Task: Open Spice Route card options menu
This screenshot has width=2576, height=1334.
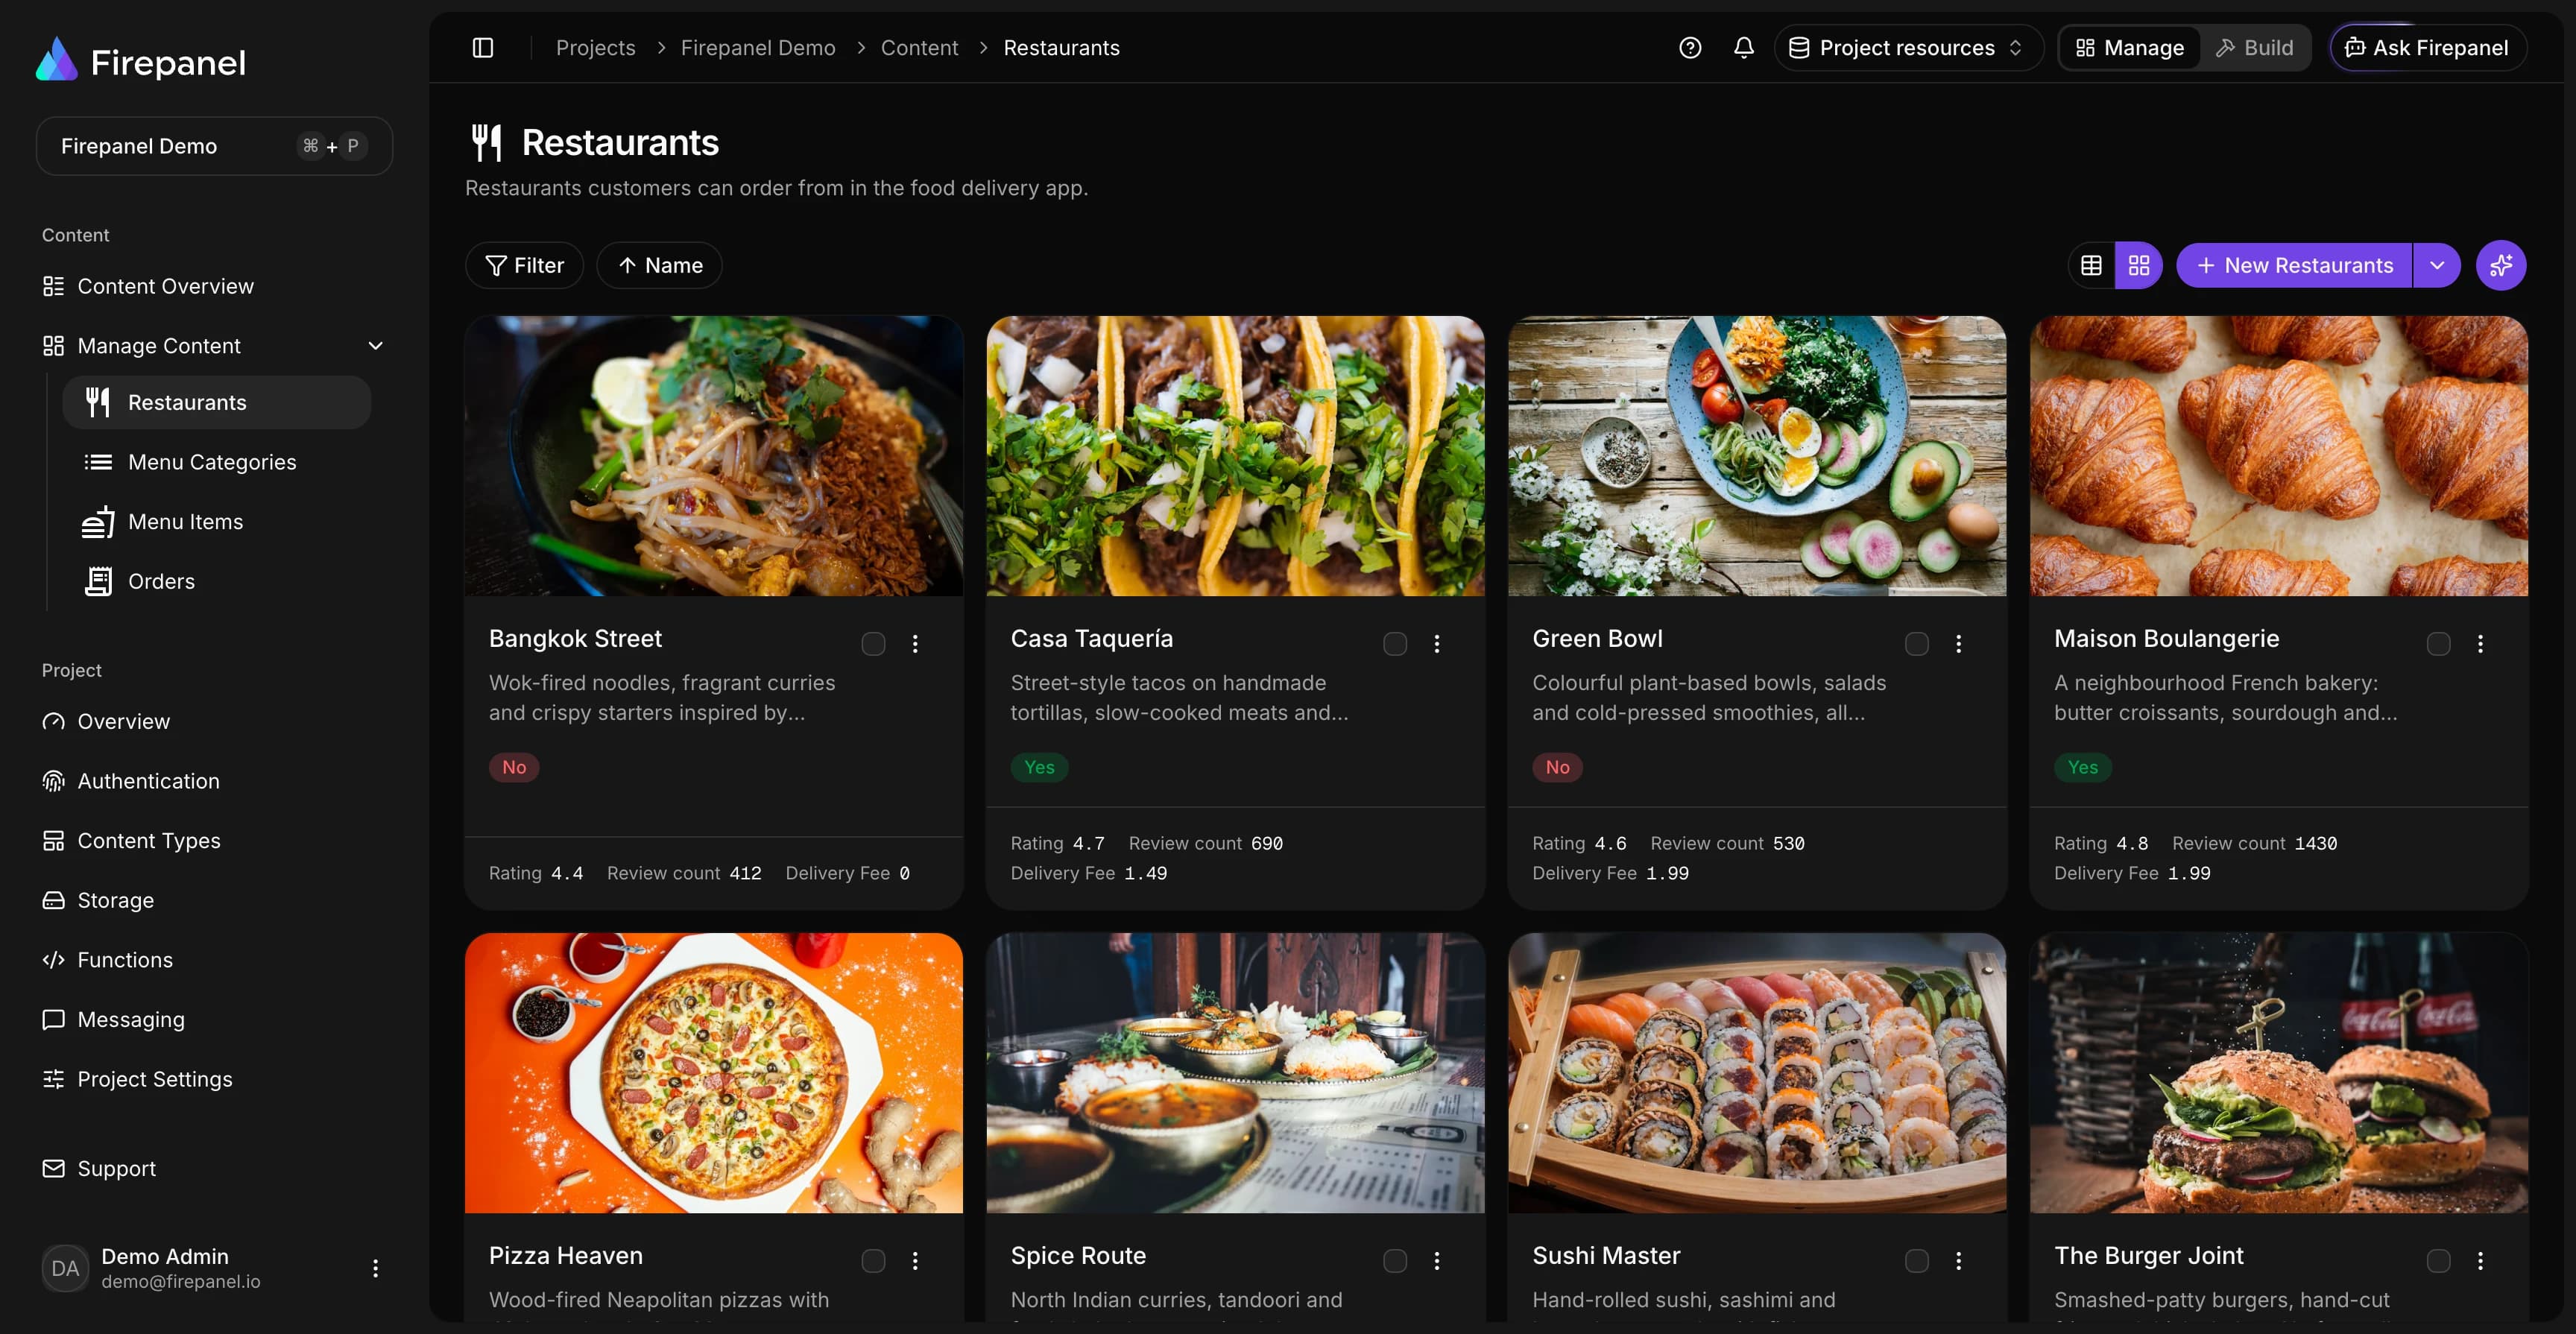Action: pyautogui.click(x=1437, y=1261)
